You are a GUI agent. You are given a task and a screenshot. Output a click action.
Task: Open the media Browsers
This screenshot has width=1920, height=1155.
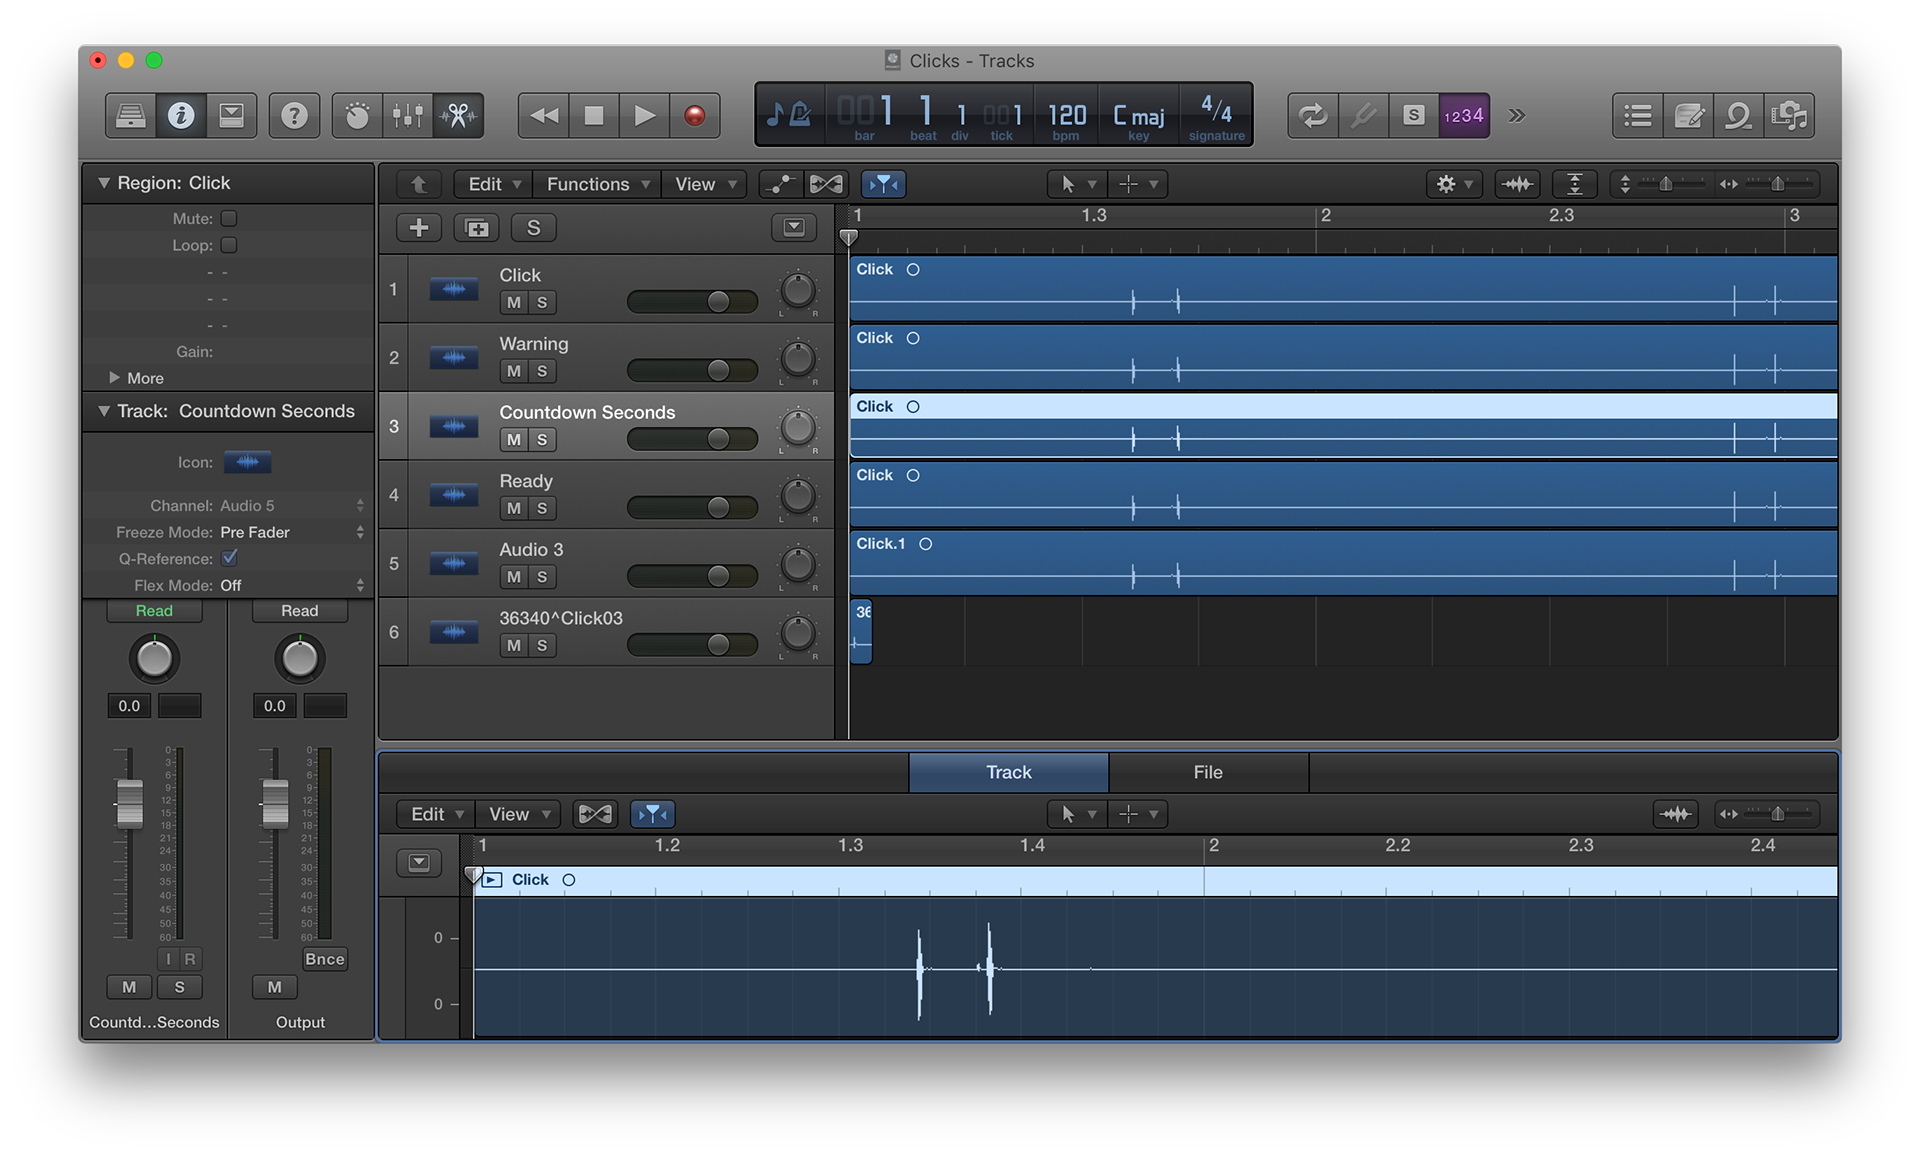pyautogui.click(x=1790, y=116)
